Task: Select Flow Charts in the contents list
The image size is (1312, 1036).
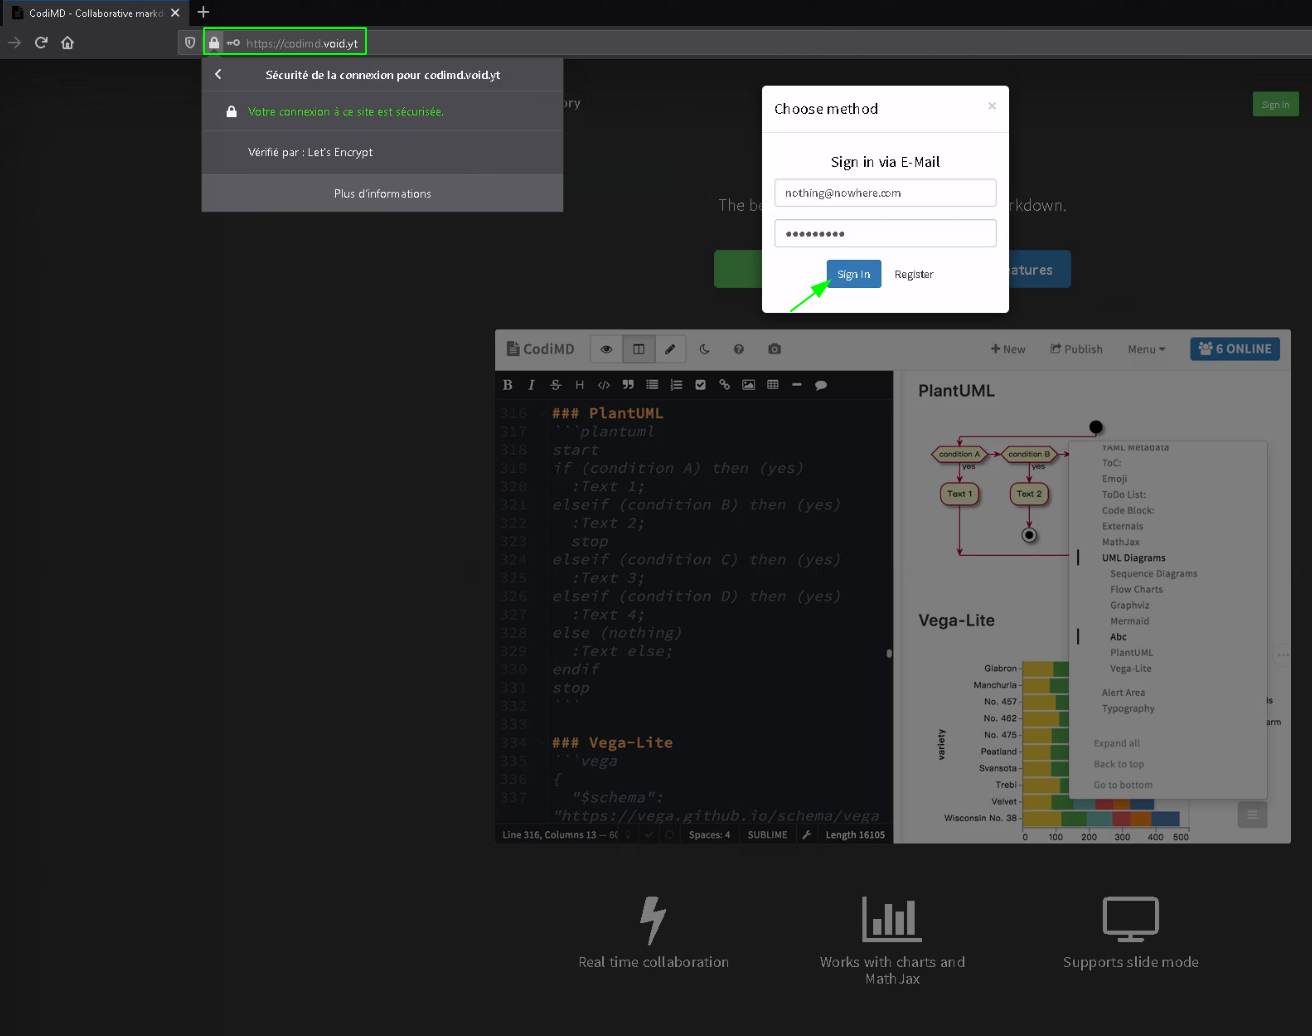Action: [x=1136, y=590]
